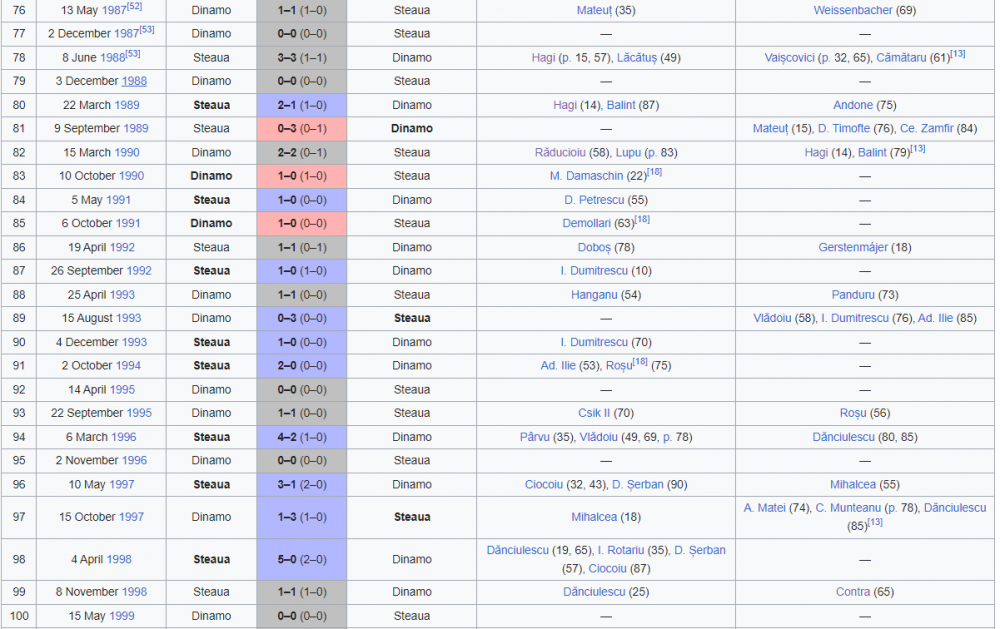1000x629 pixels.
Task: Select the date 15 October 1997
Action: (101, 517)
